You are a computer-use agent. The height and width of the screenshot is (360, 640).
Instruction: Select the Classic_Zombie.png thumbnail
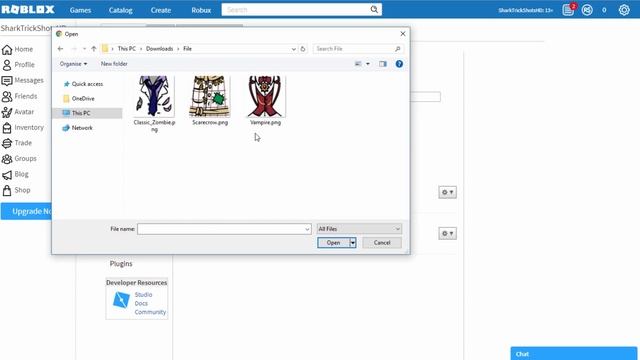click(x=154, y=96)
